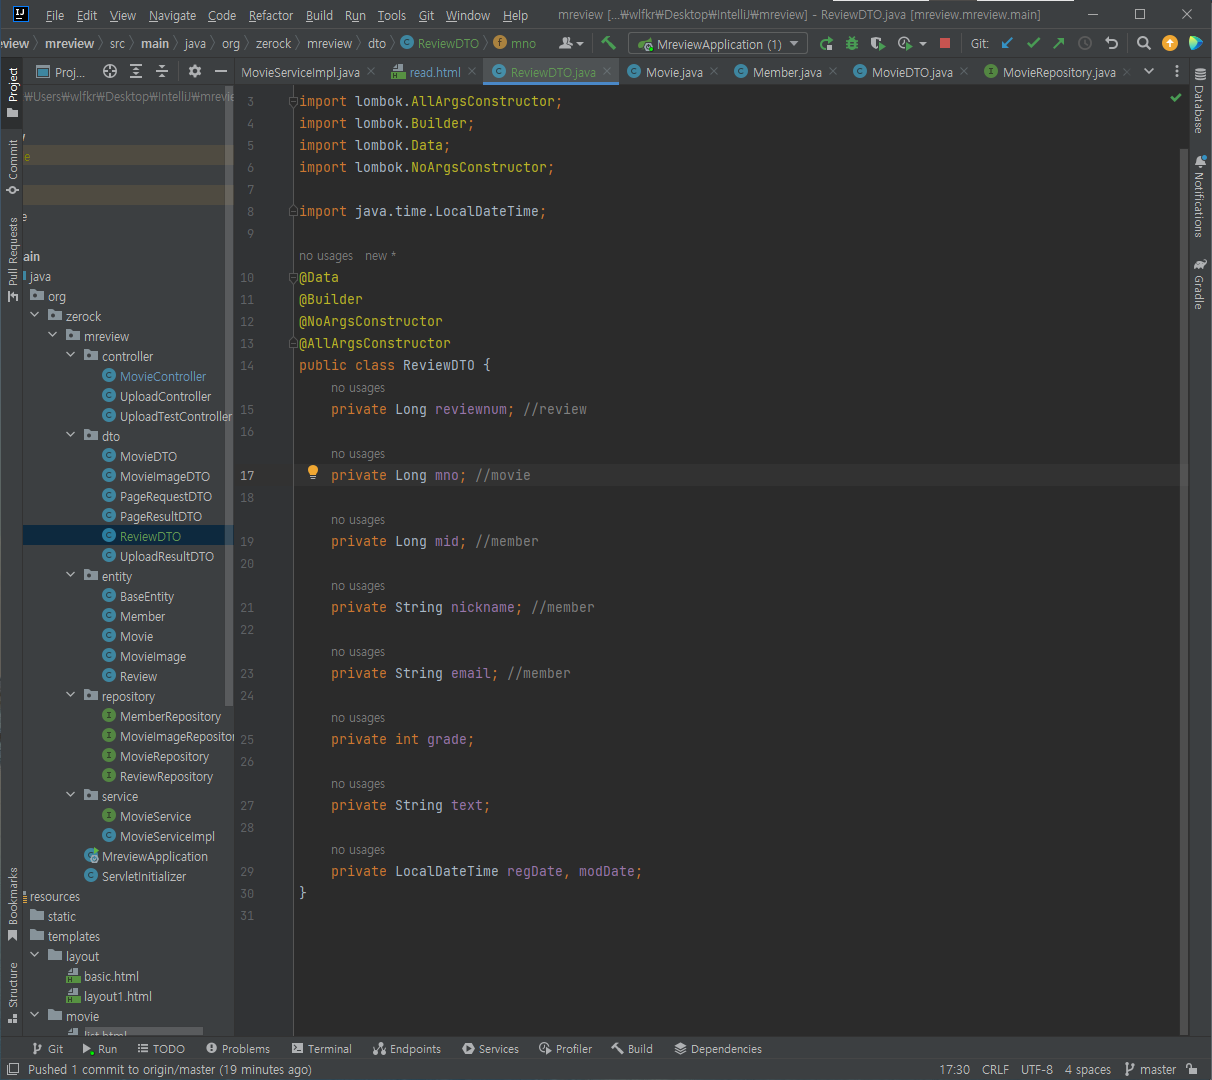The image size is (1212, 1080).
Task: Click the green inspection checkmark in editor corner
Action: pos(1176,98)
